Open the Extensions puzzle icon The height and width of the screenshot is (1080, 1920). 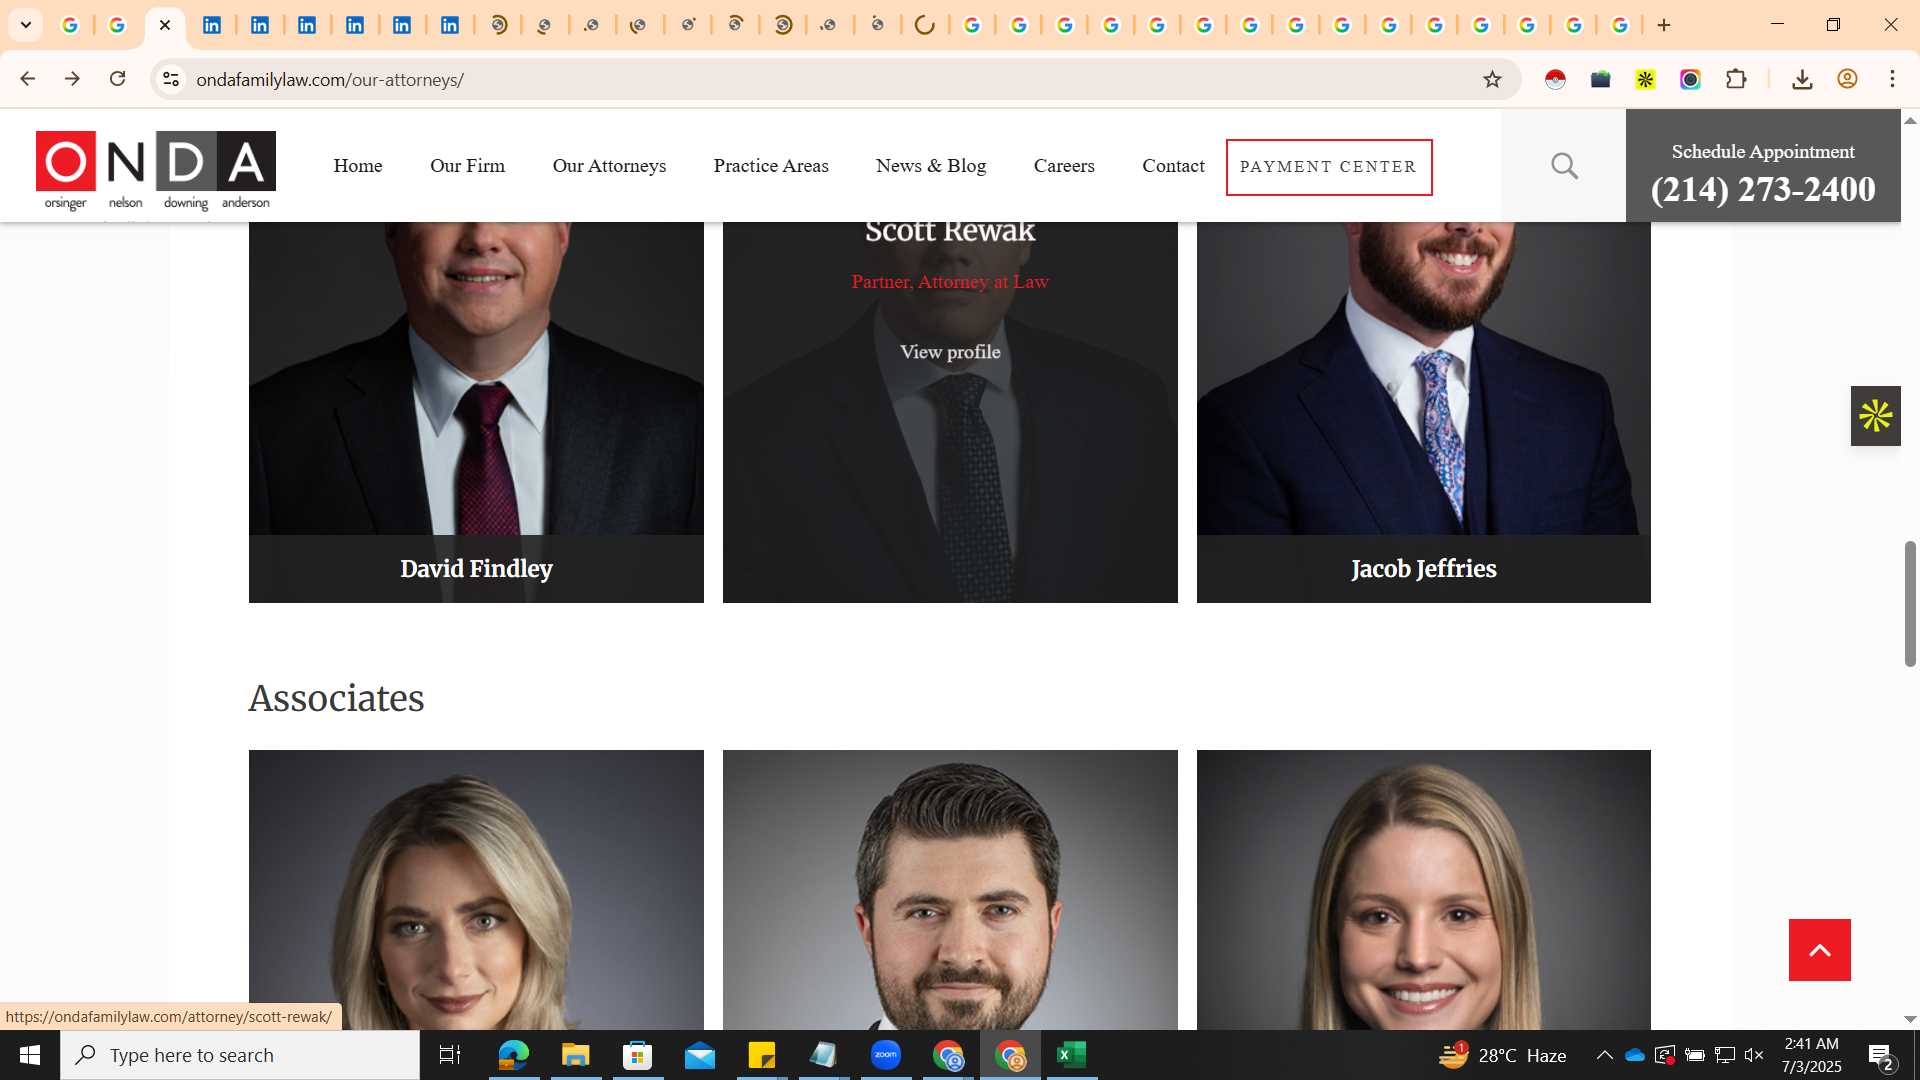point(1736,79)
